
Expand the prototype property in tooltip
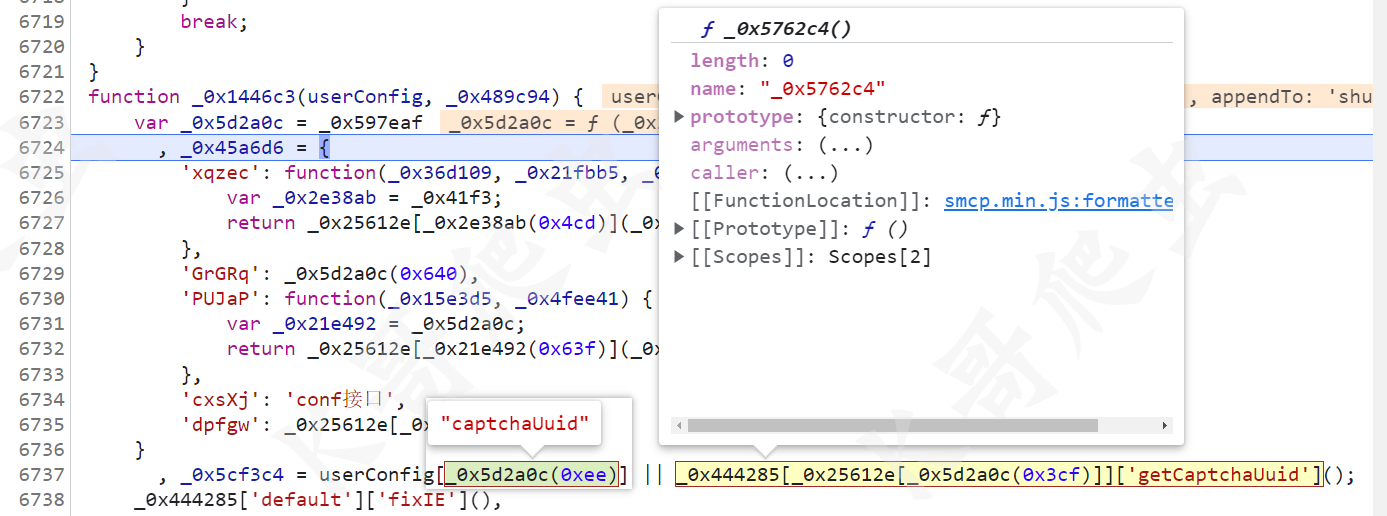pos(680,117)
